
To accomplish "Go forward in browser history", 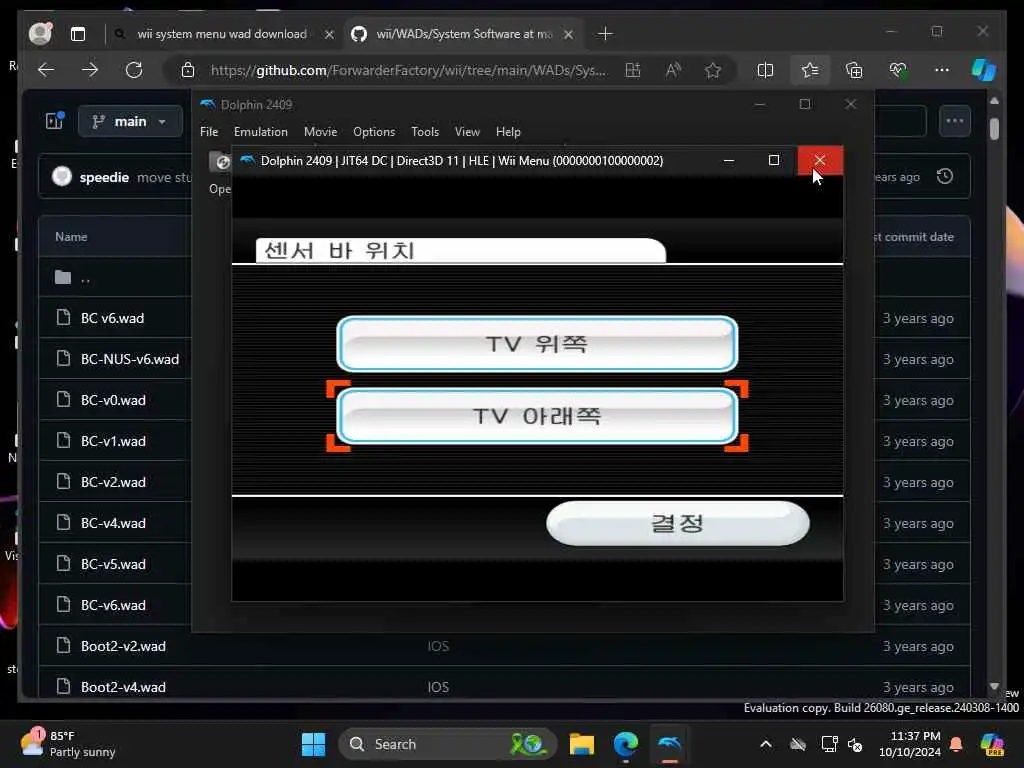I will click(x=89, y=70).
